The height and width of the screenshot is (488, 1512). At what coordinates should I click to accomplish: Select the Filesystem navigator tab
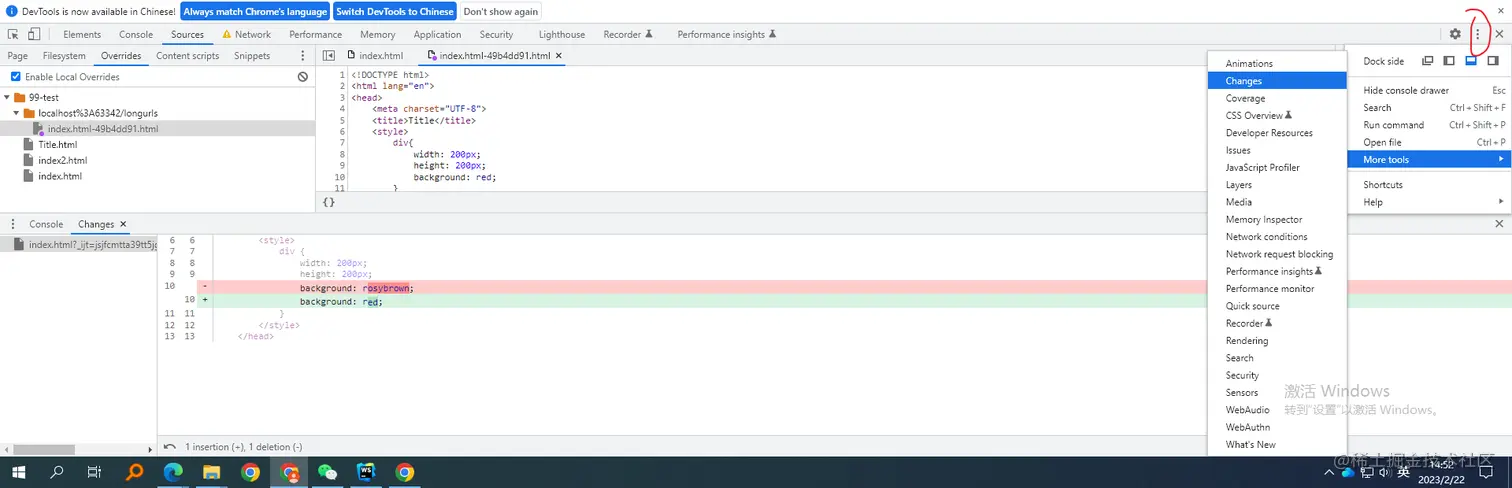64,56
